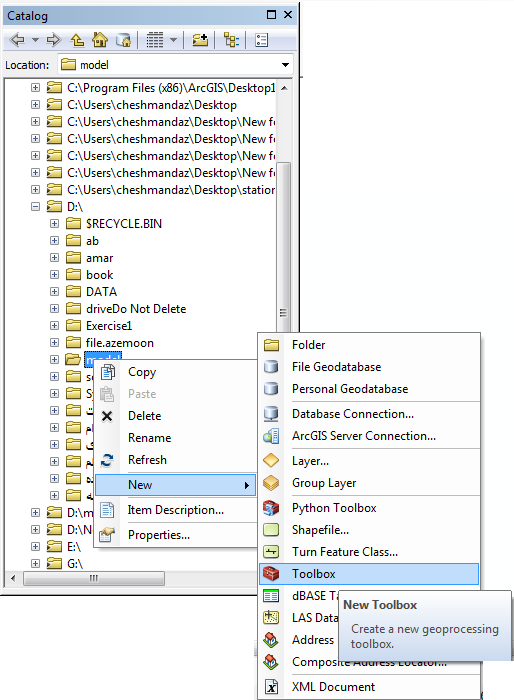Expand the E:\ drive node
Image resolution: width=514 pixels, height=700 pixels.
(35, 546)
